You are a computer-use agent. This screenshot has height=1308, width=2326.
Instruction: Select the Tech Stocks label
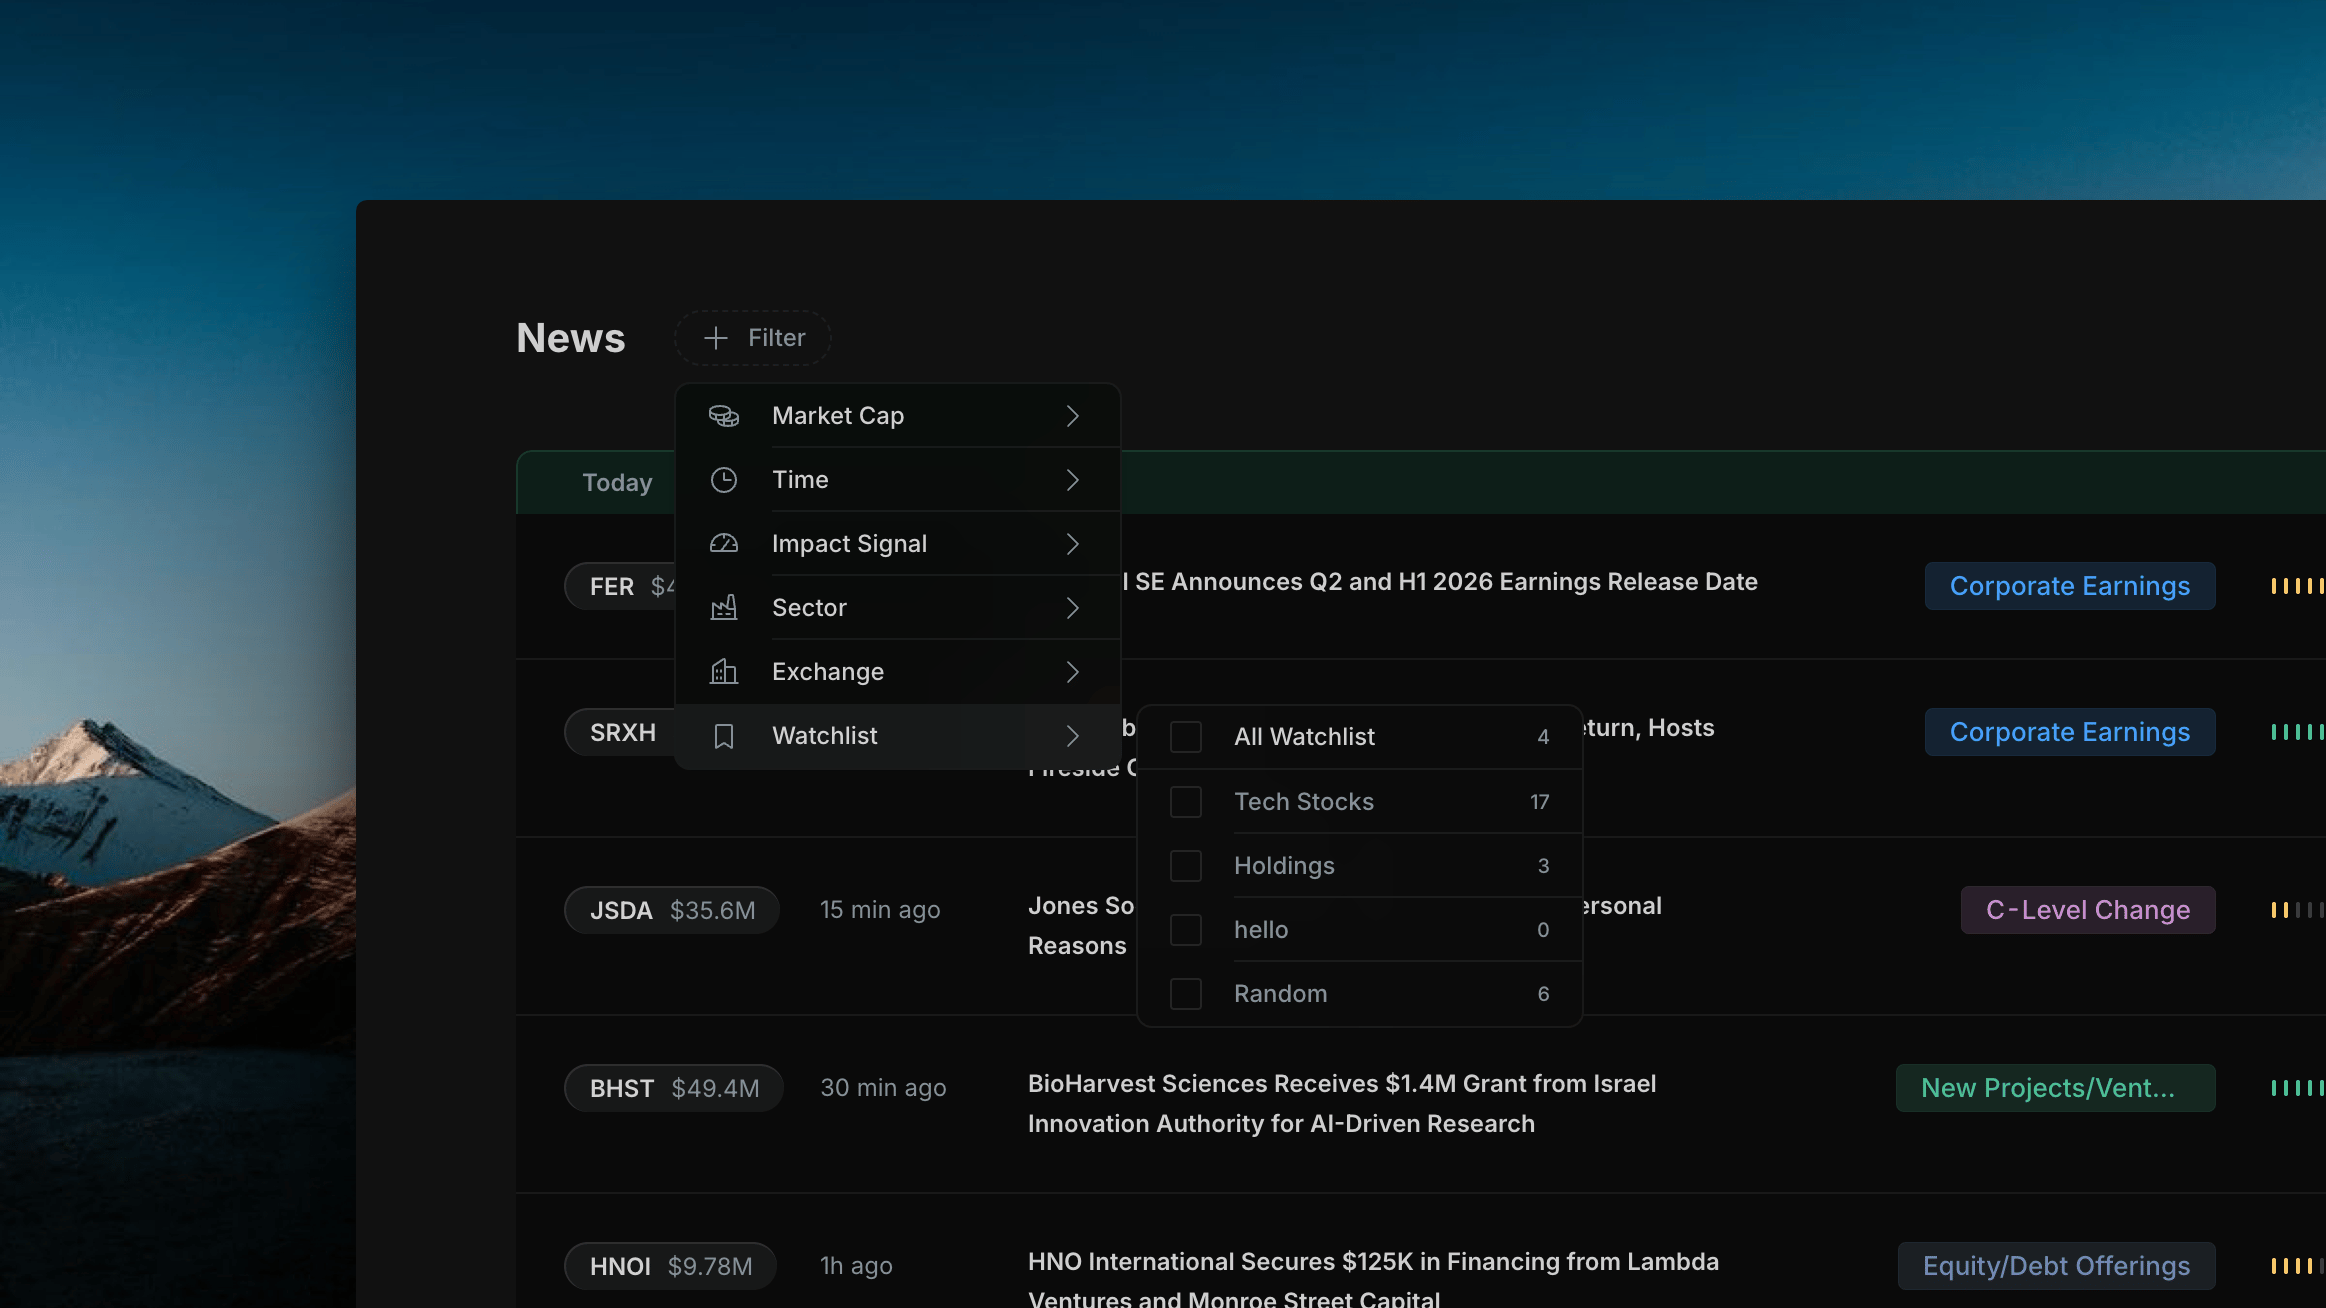pyautogui.click(x=1304, y=802)
